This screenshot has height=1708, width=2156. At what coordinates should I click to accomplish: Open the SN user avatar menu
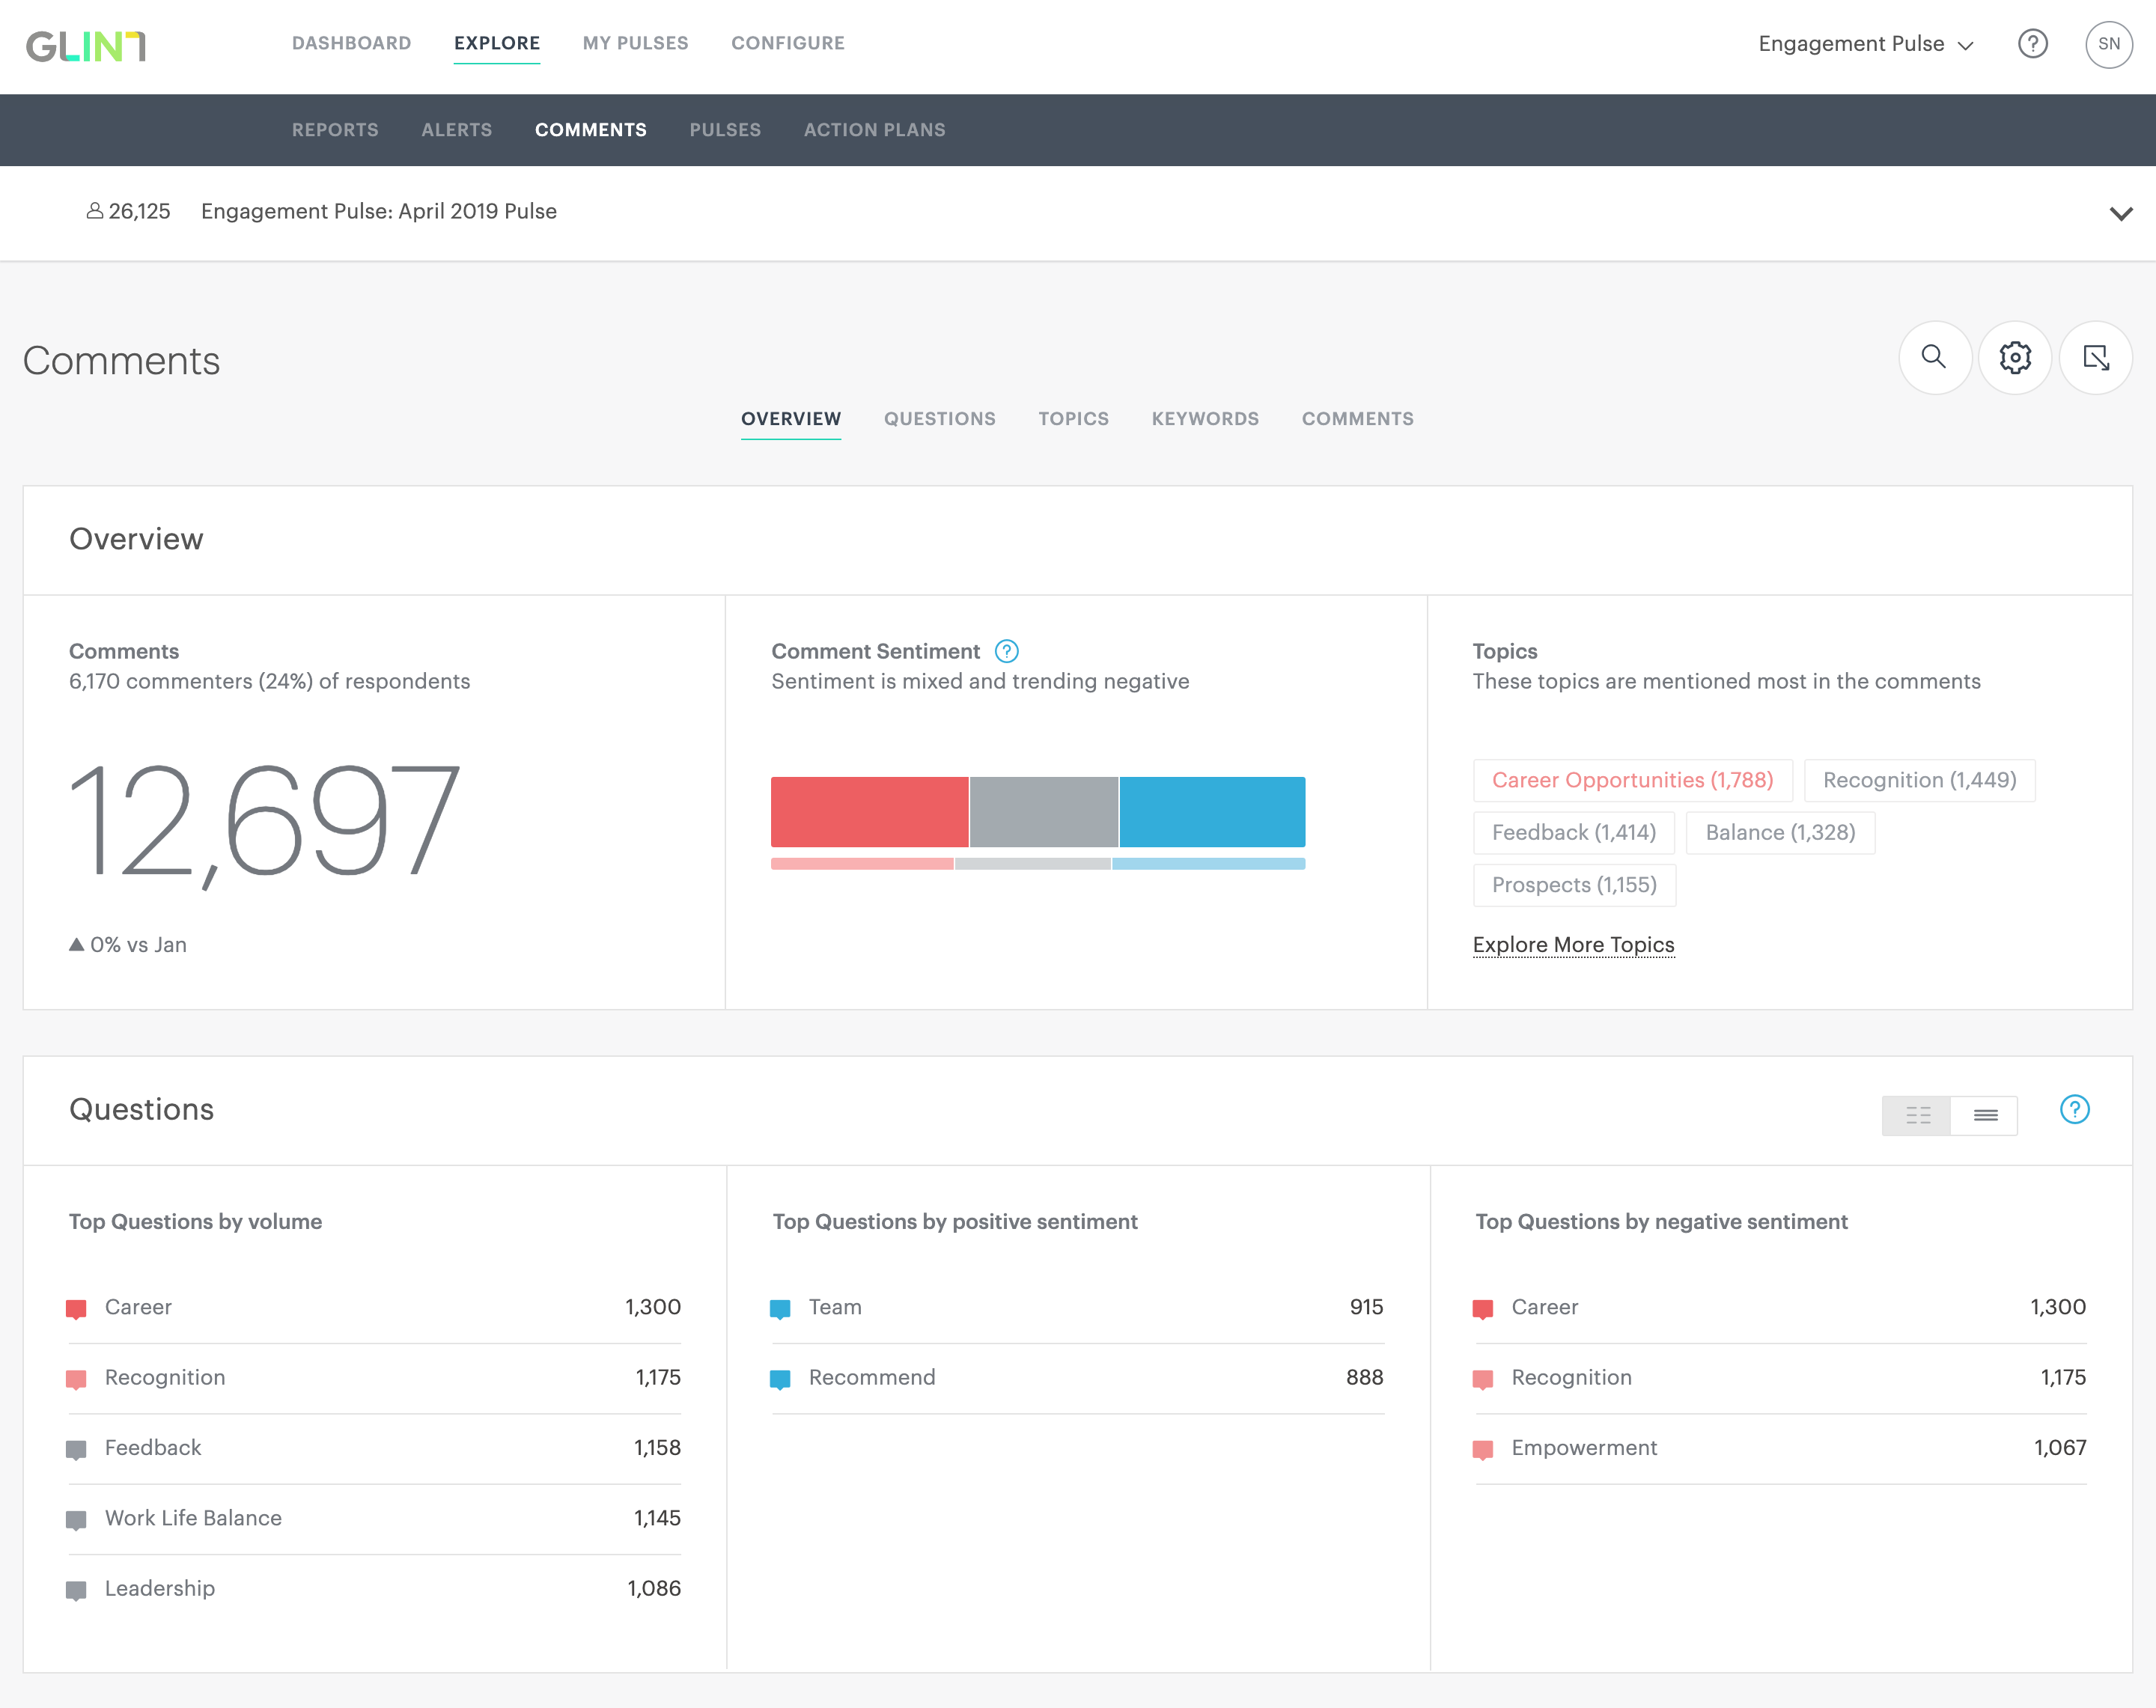[2108, 44]
